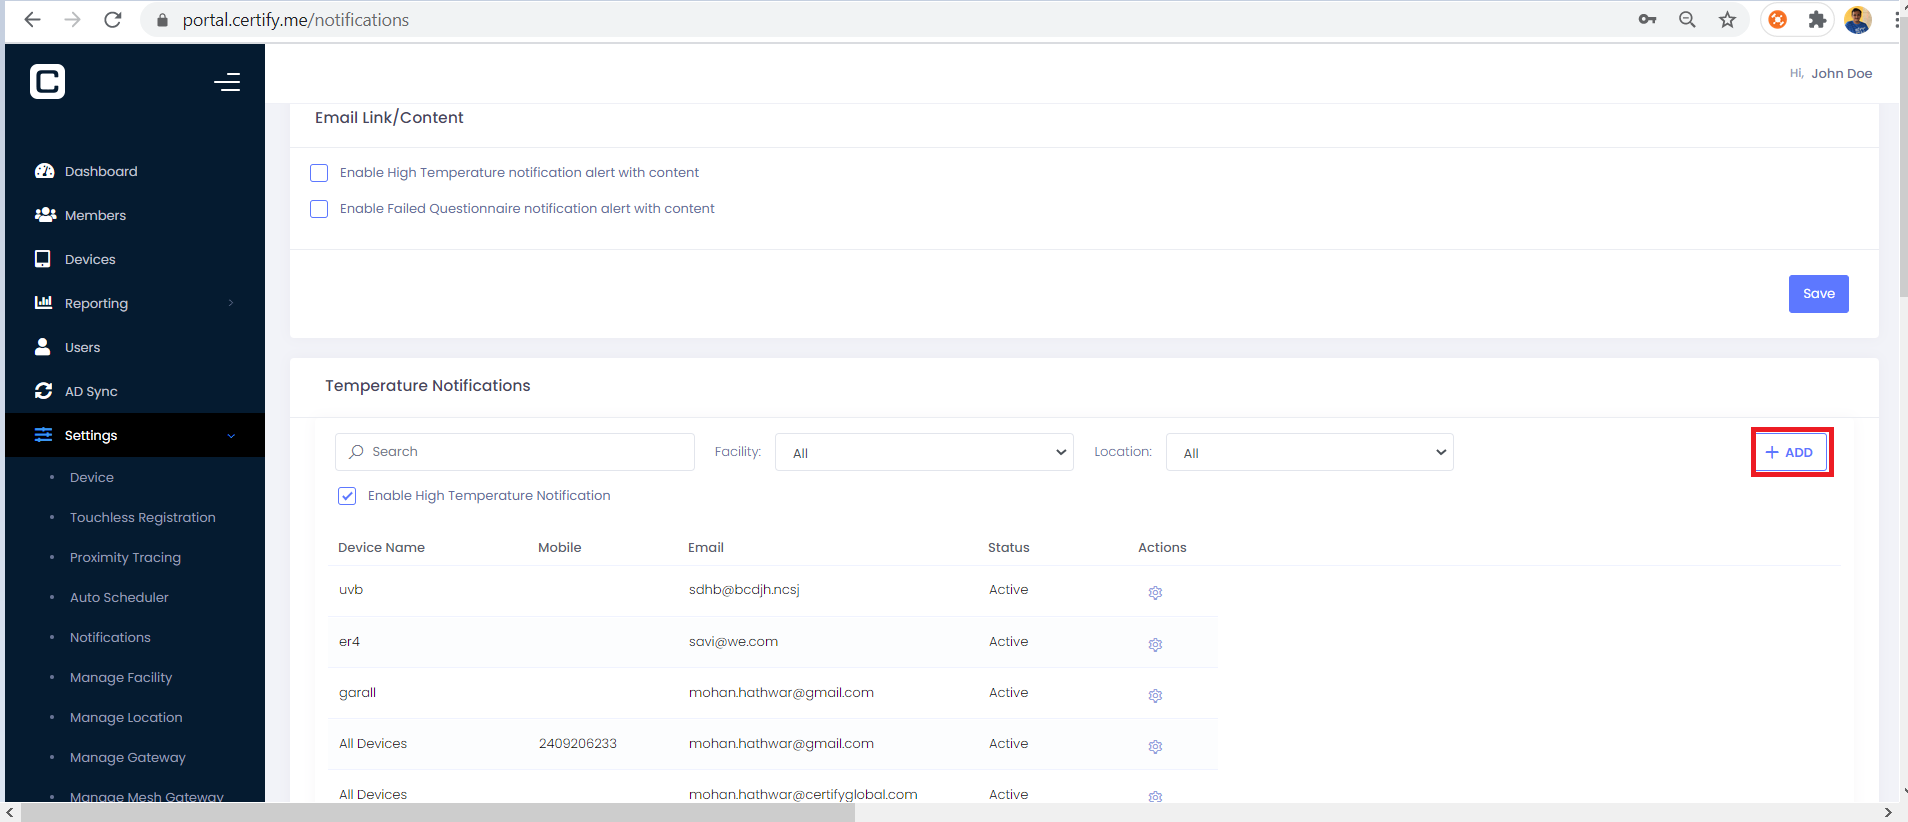Click the AD Sync refresh icon
The height and width of the screenshot is (822, 1908).
(x=43, y=391)
